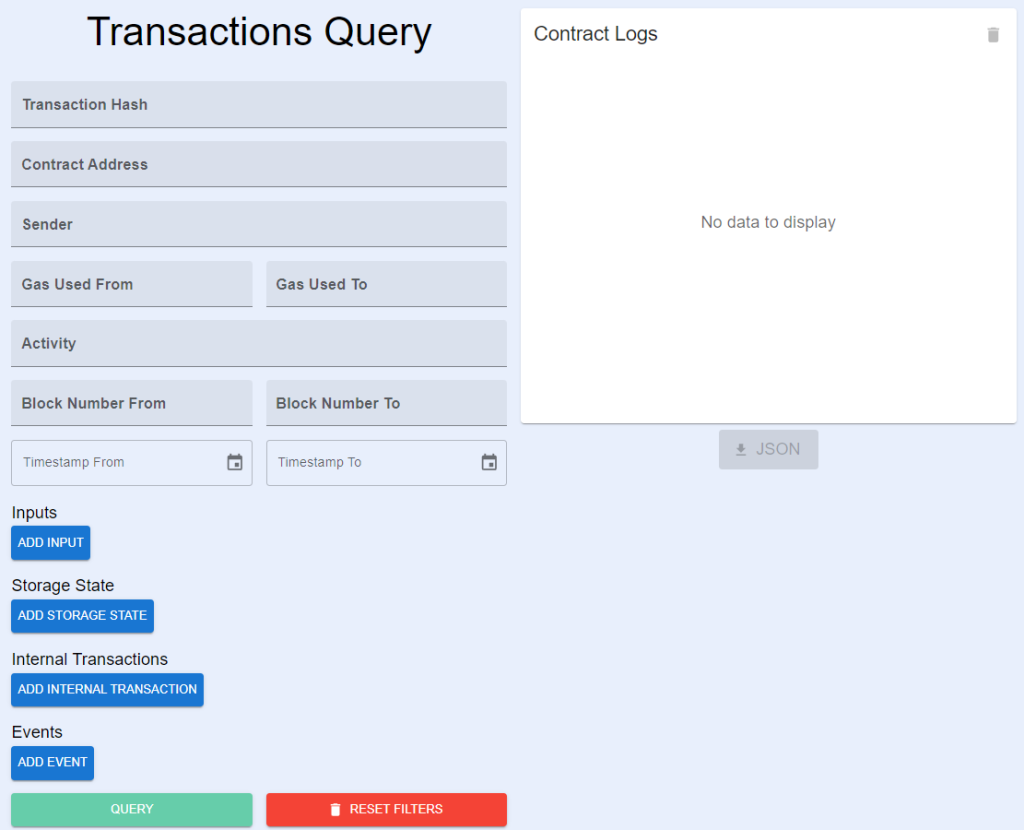The image size is (1024, 830).
Task: Select the Transaction Hash input field
Action: [x=259, y=104]
